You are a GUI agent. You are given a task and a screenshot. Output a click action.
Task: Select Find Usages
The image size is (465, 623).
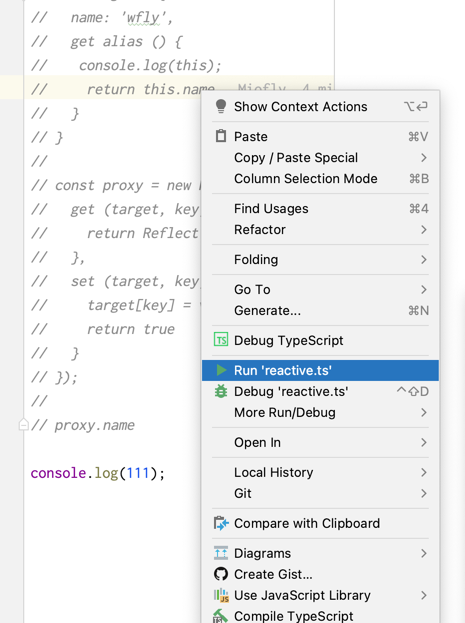click(320, 209)
